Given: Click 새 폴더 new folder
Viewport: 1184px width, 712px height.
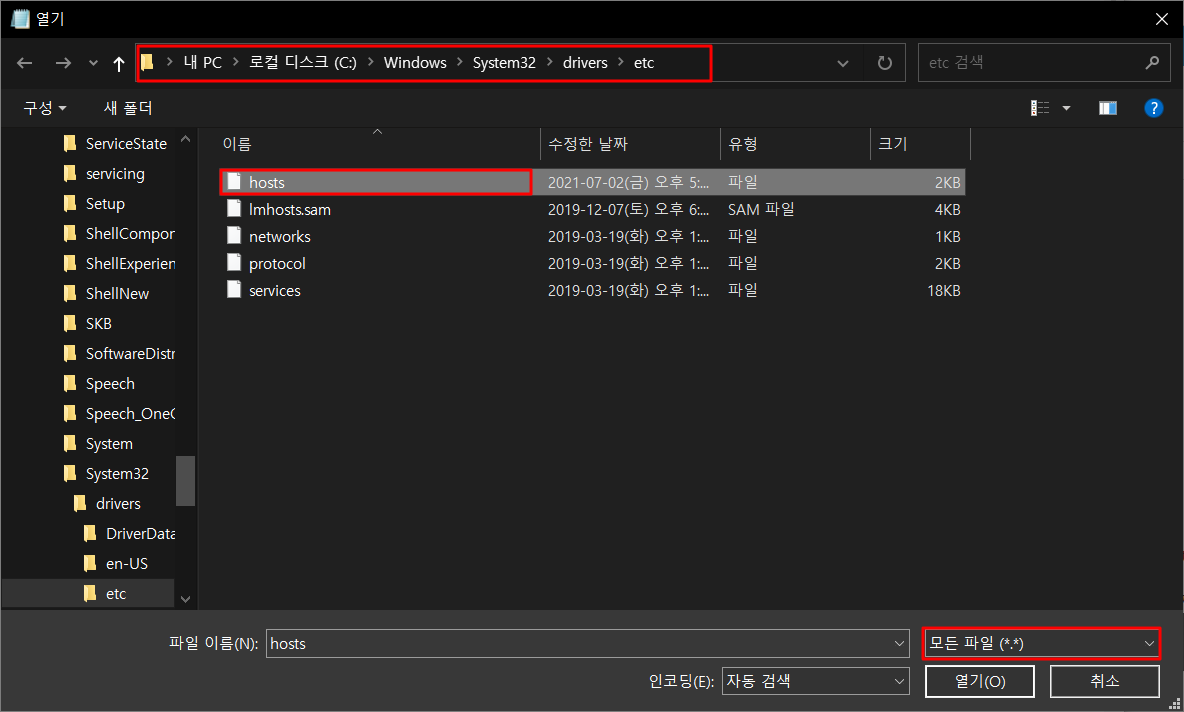Looking at the screenshot, I should (x=128, y=108).
